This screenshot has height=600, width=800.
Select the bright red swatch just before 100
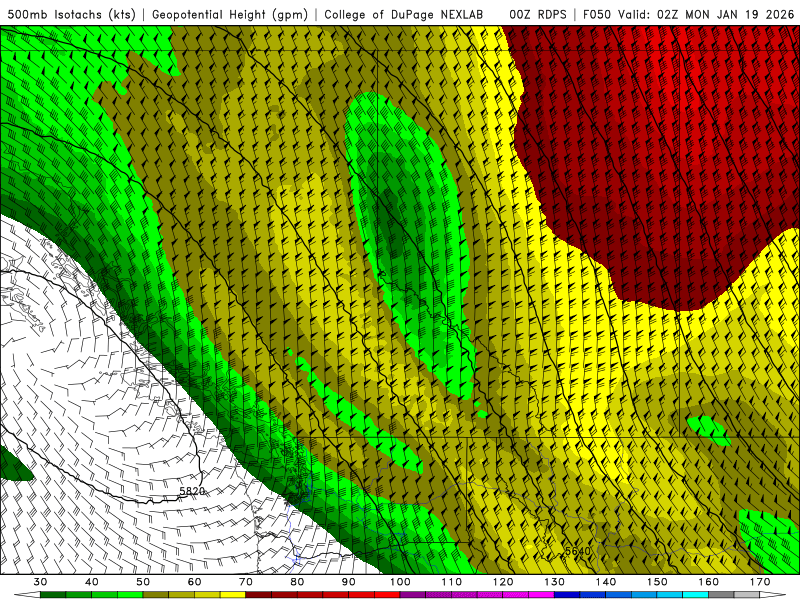click(x=387, y=595)
